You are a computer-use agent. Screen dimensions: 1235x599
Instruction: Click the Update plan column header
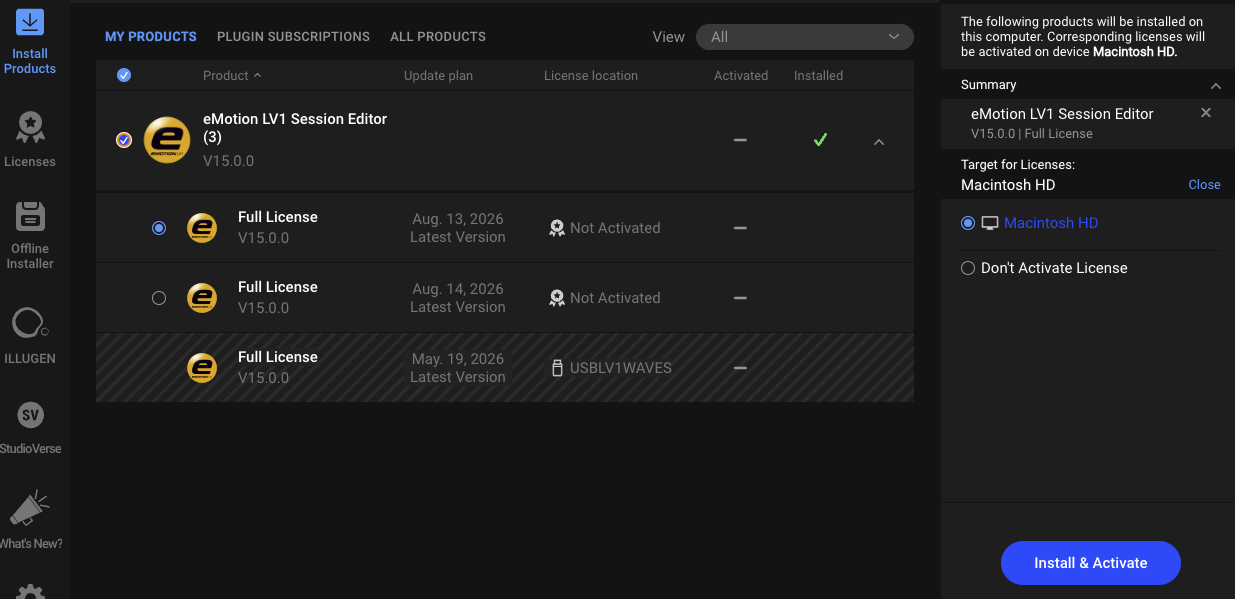438,76
